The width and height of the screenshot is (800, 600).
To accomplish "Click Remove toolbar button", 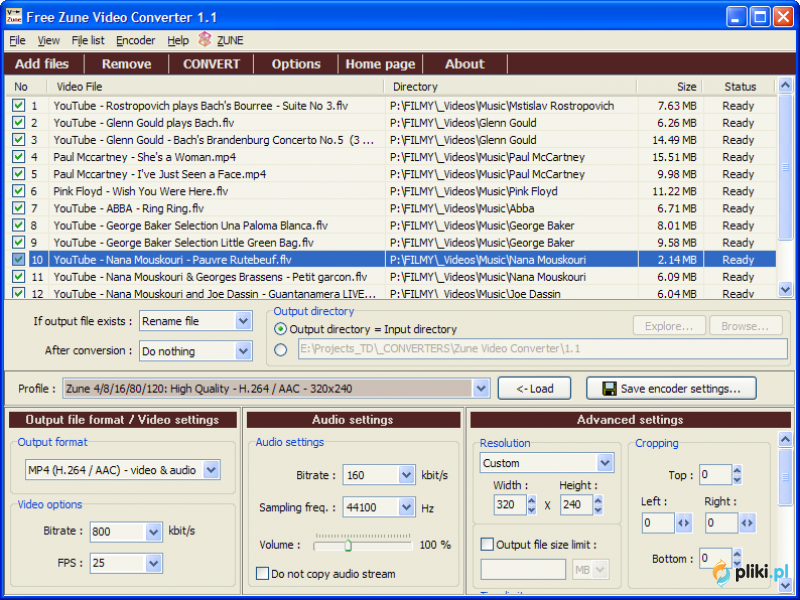I will click(x=126, y=64).
